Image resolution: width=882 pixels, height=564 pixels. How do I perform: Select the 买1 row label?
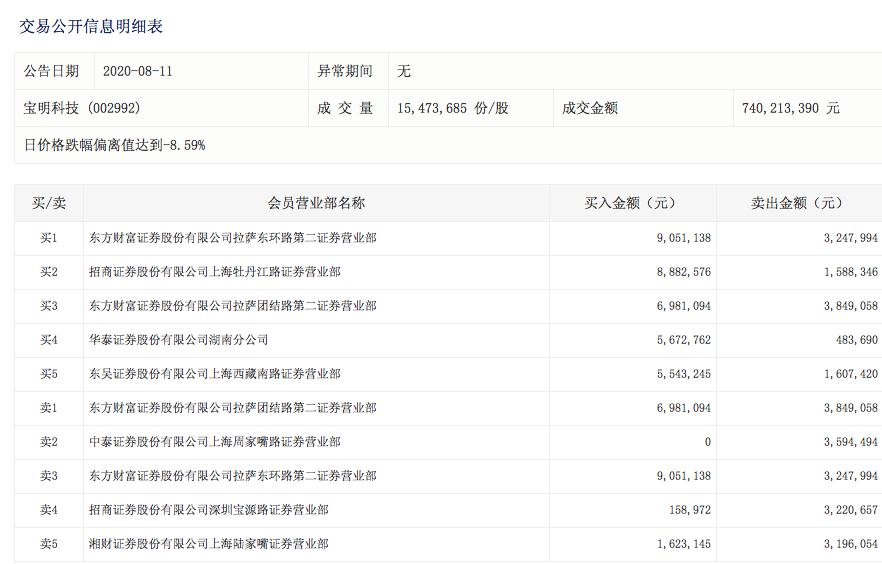tap(49, 238)
